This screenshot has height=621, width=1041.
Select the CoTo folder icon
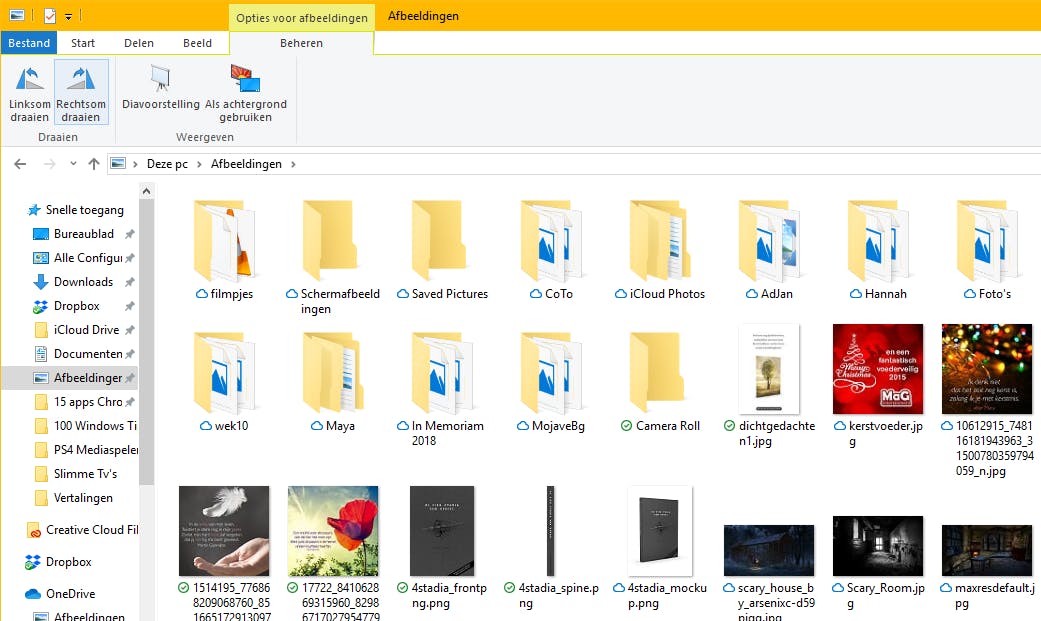[x=550, y=240]
